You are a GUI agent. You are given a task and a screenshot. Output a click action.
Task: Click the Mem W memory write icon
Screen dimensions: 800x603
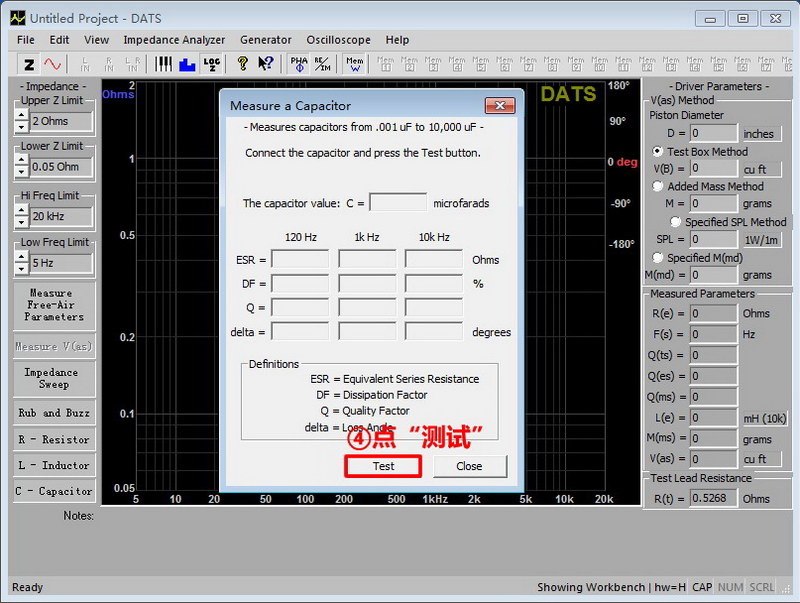coord(355,64)
